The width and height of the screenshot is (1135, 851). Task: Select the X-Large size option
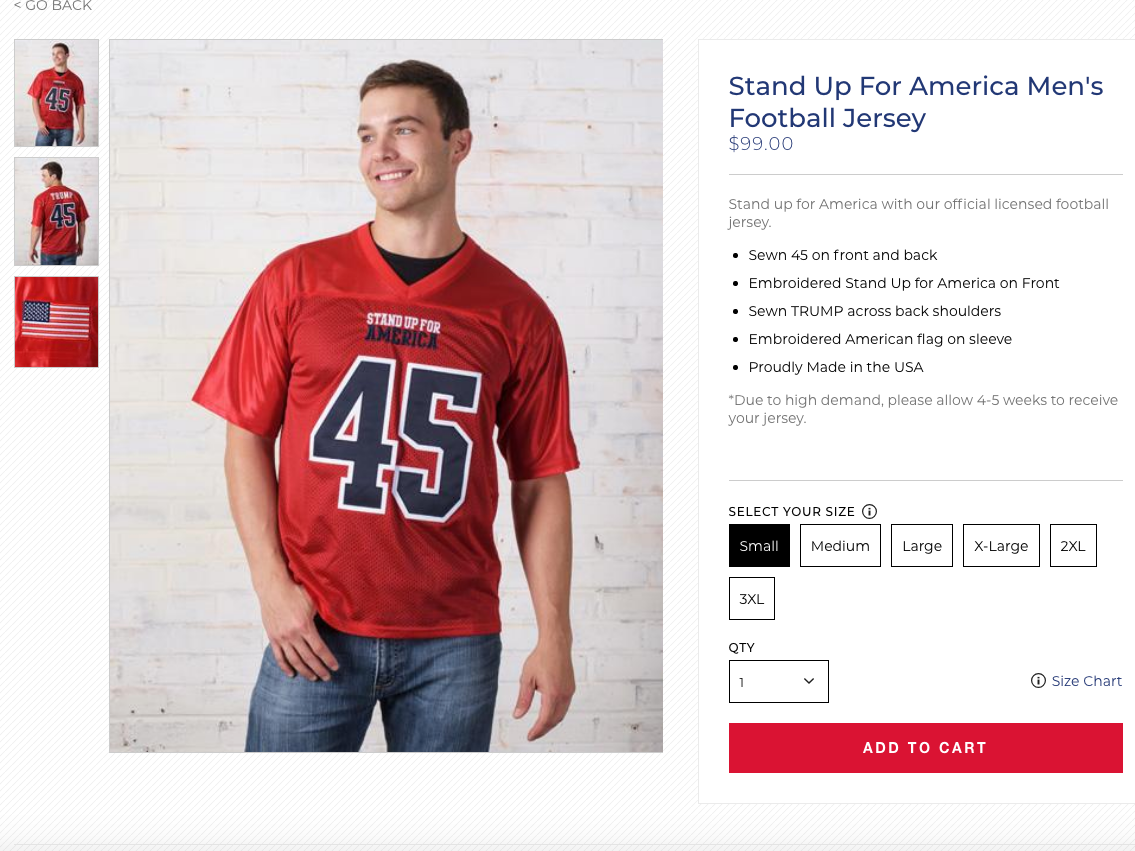[x=1001, y=546]
